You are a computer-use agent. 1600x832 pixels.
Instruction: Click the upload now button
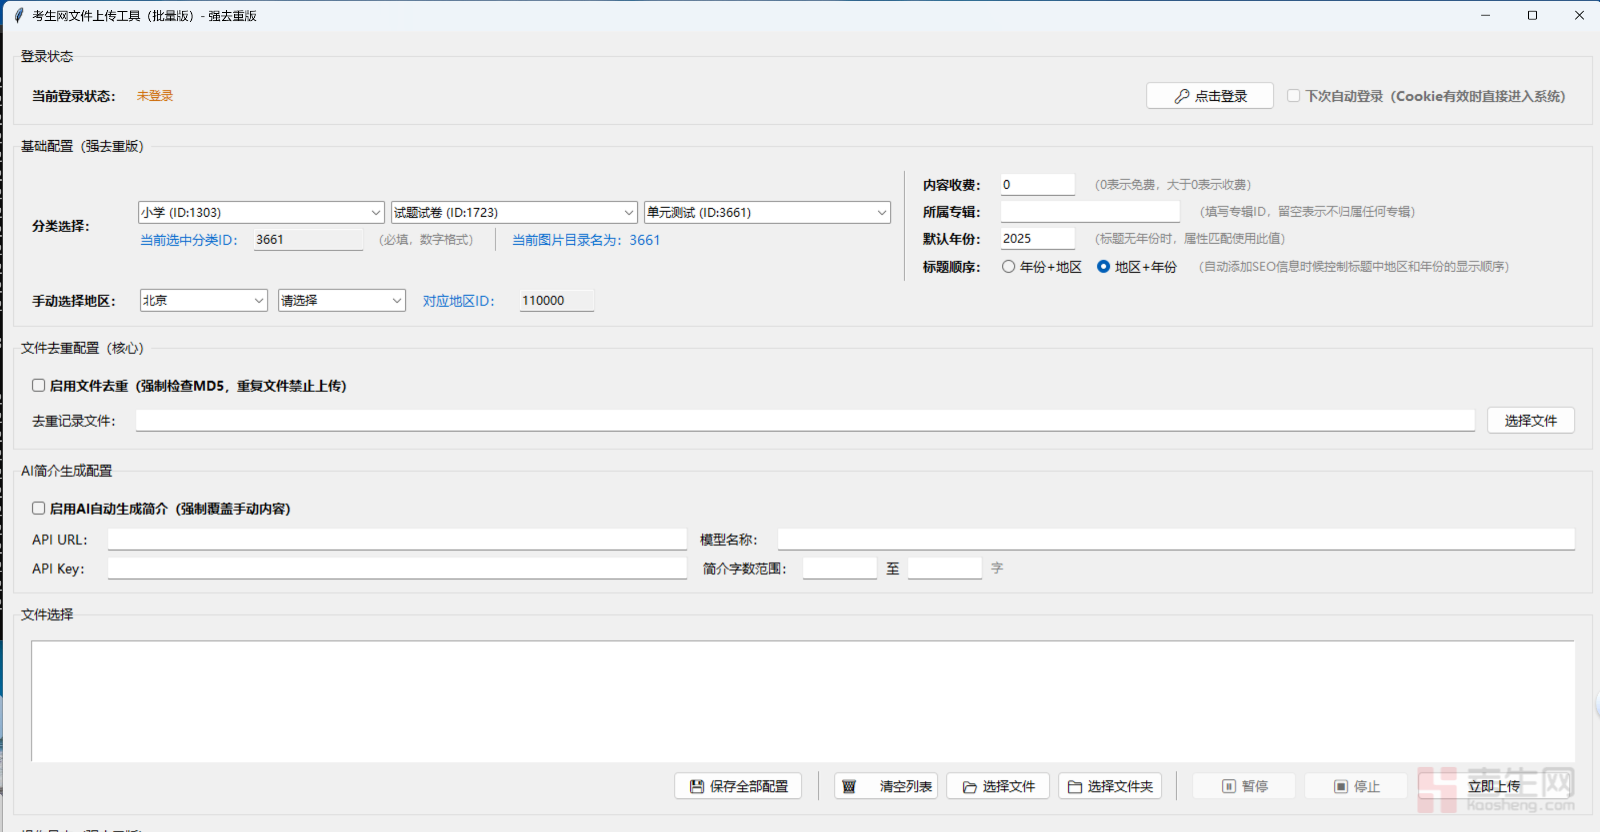click(x=1493, y=787)
